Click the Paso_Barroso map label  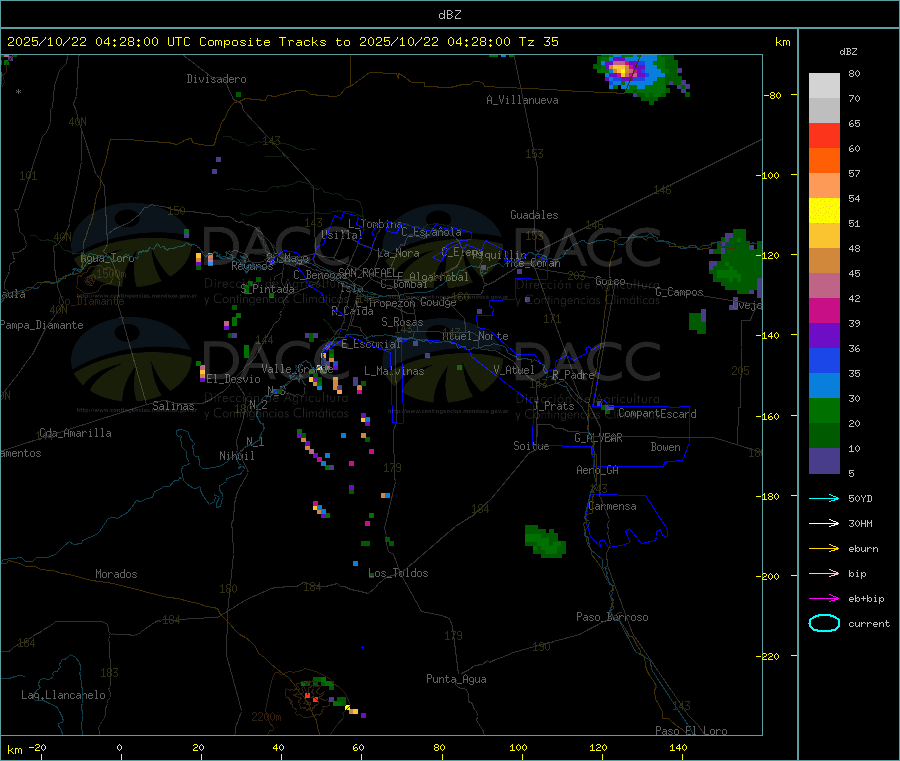click(612, 617)
